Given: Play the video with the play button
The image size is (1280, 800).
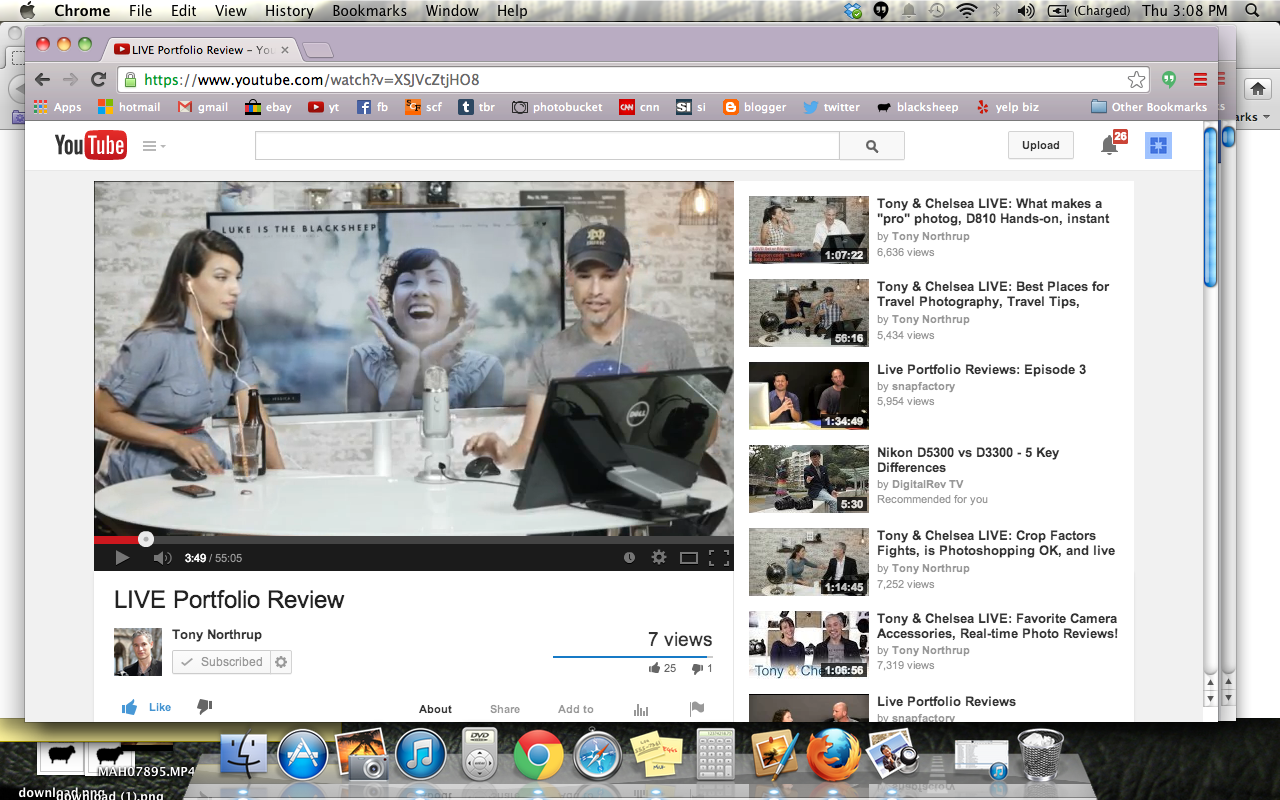Looking at the screenshot, I should pos(122,558).
